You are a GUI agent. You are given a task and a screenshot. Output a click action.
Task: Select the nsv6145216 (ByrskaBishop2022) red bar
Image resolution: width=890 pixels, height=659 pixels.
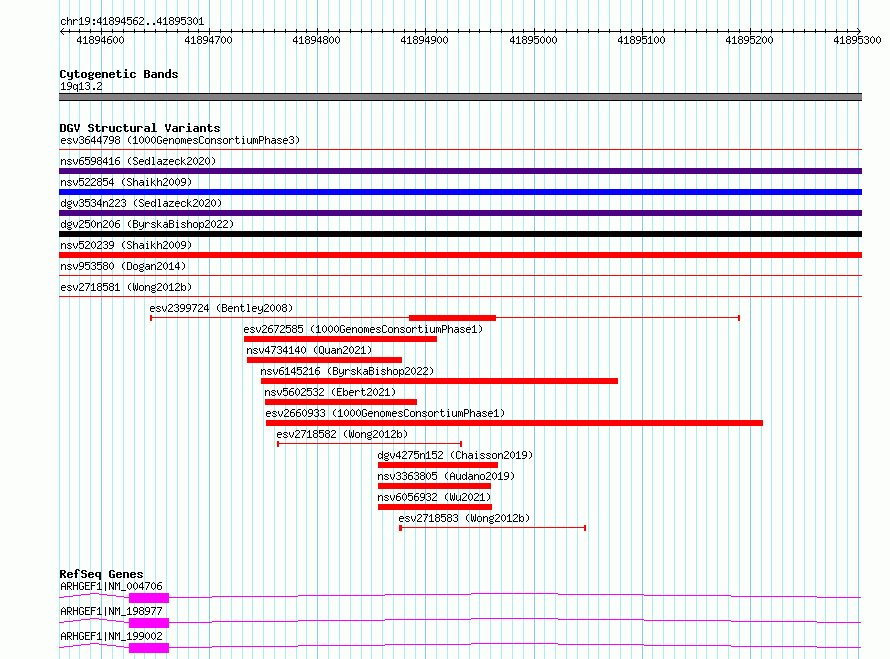[439, 381]
